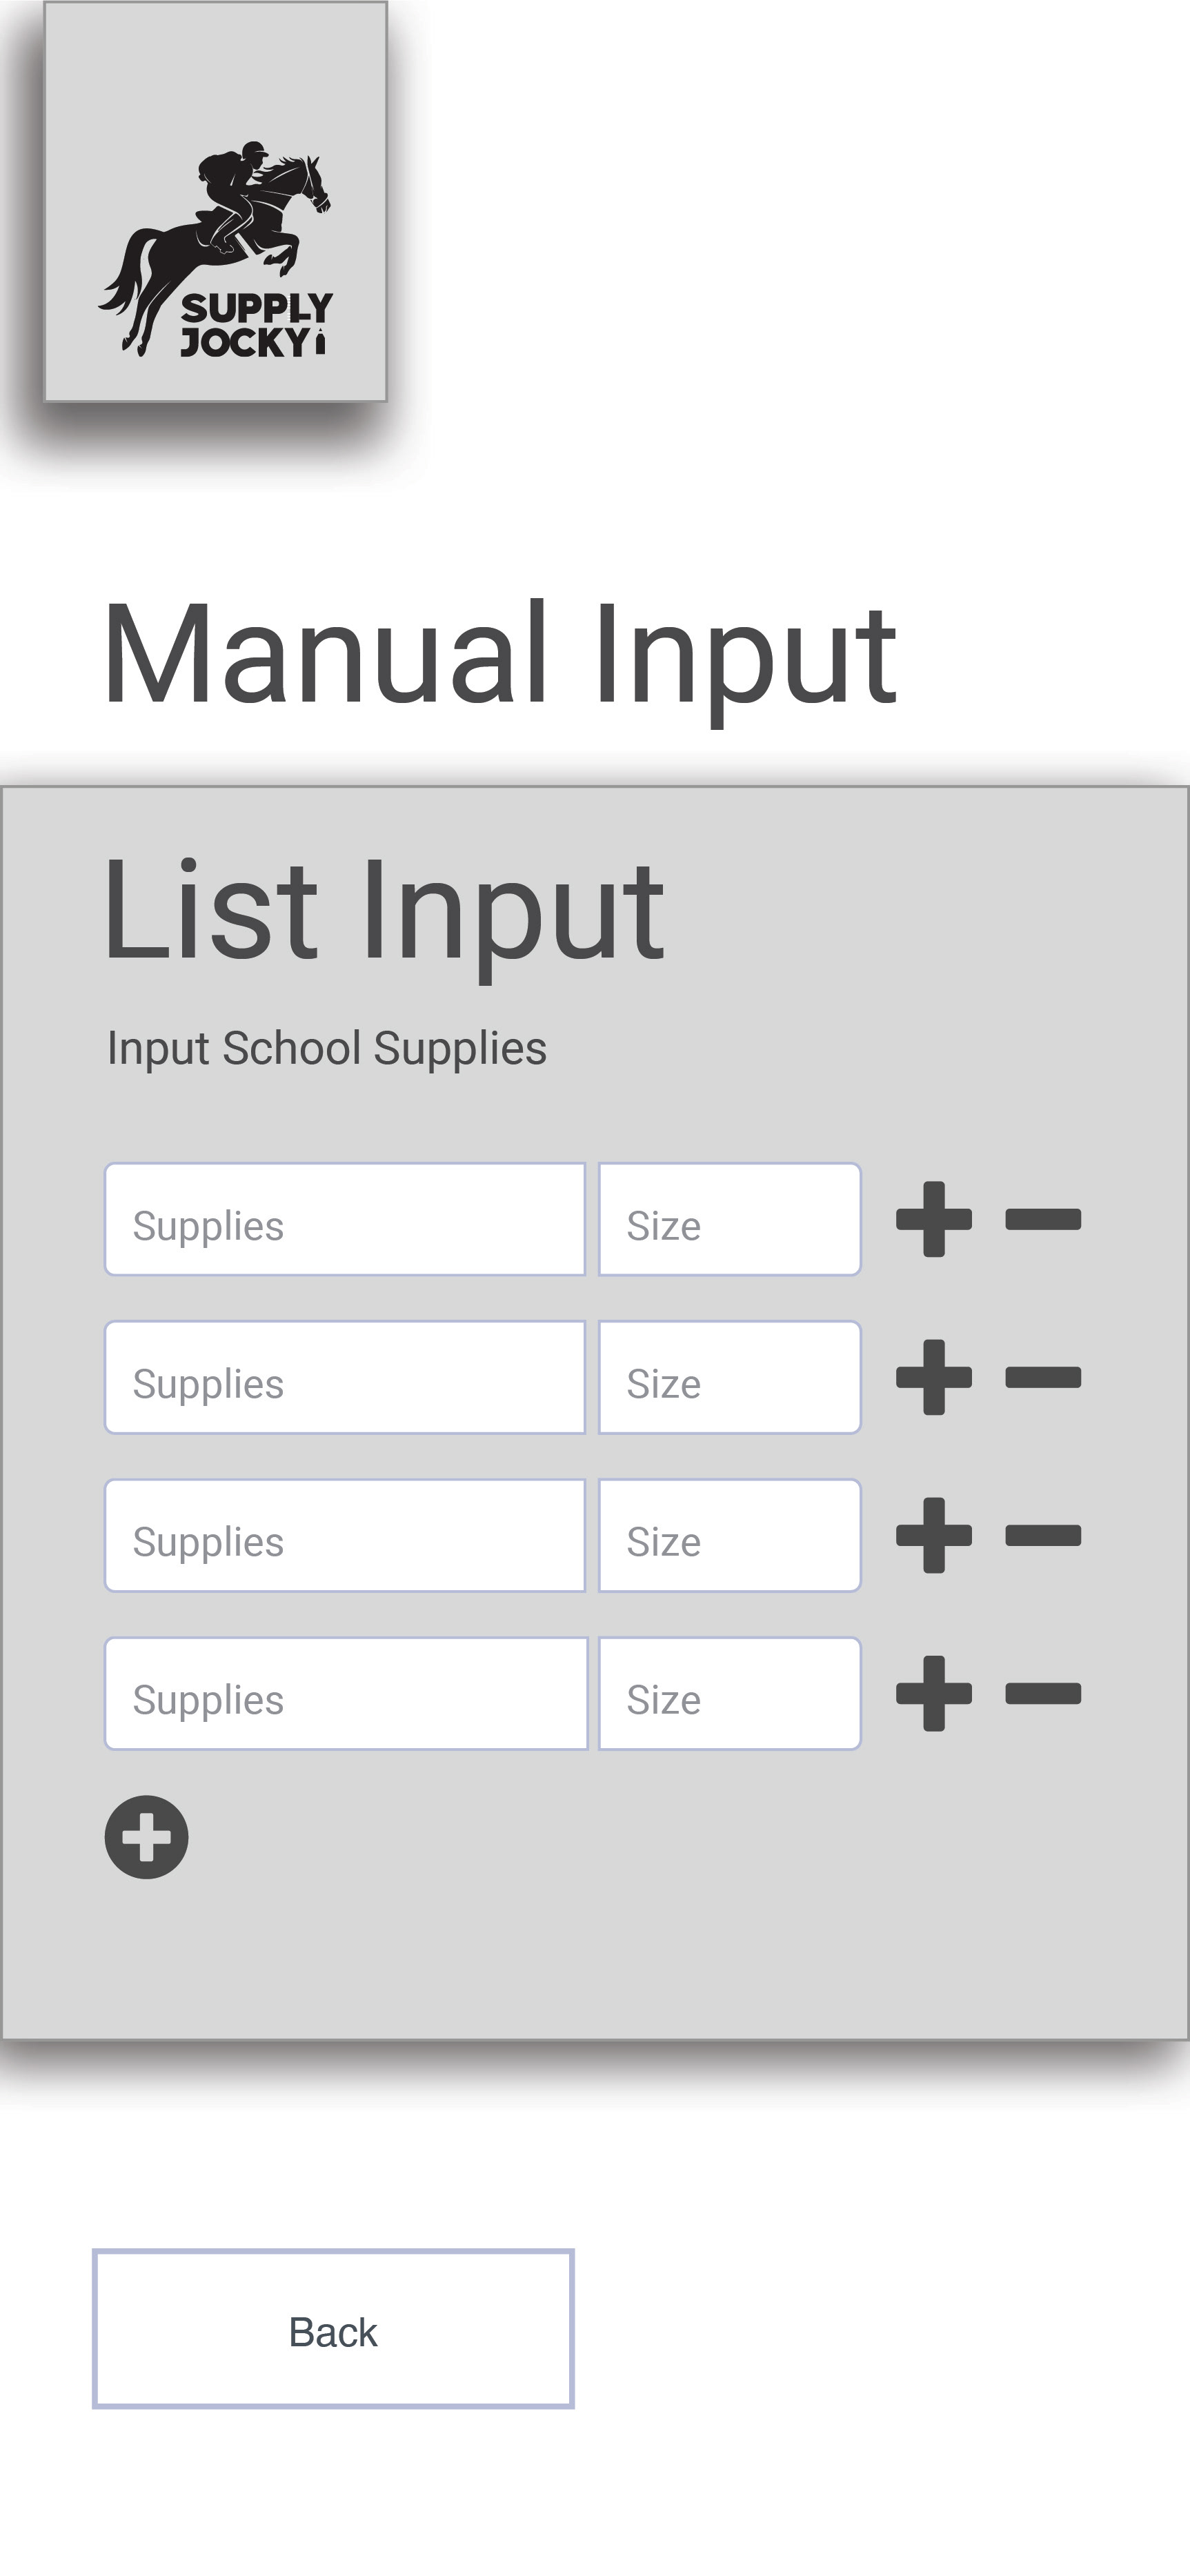Activate the fourth Supplies input field
Screen dimensions: 1190x2576
(x=346, y=1693)
